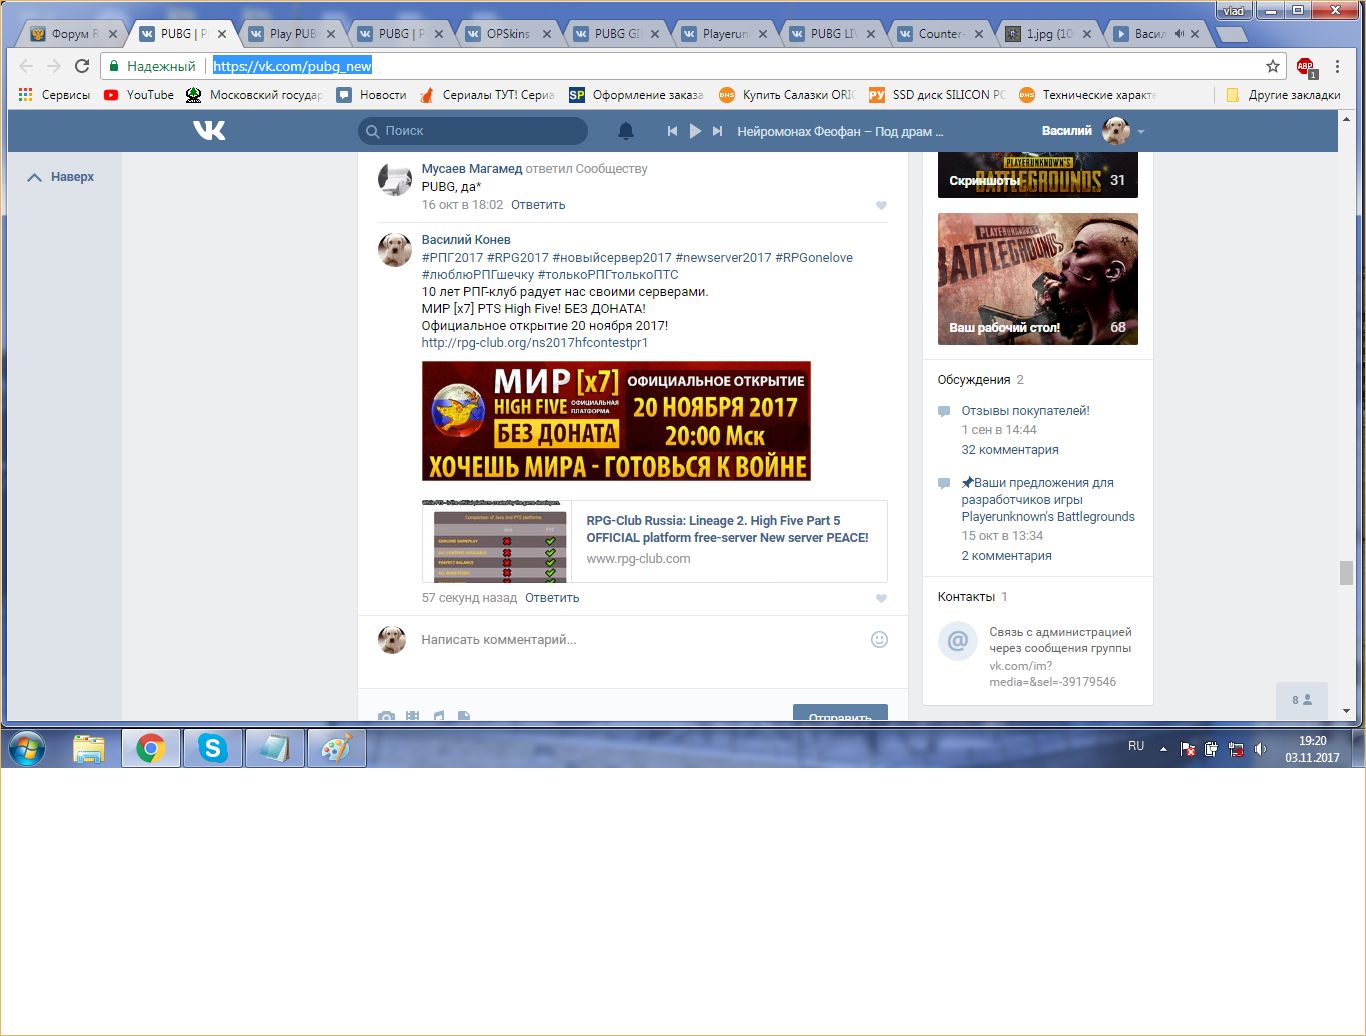The height and width of the screenshot is (1036, 1366).
Task: Open the emoji smiley picker
Action: point(879,640)
